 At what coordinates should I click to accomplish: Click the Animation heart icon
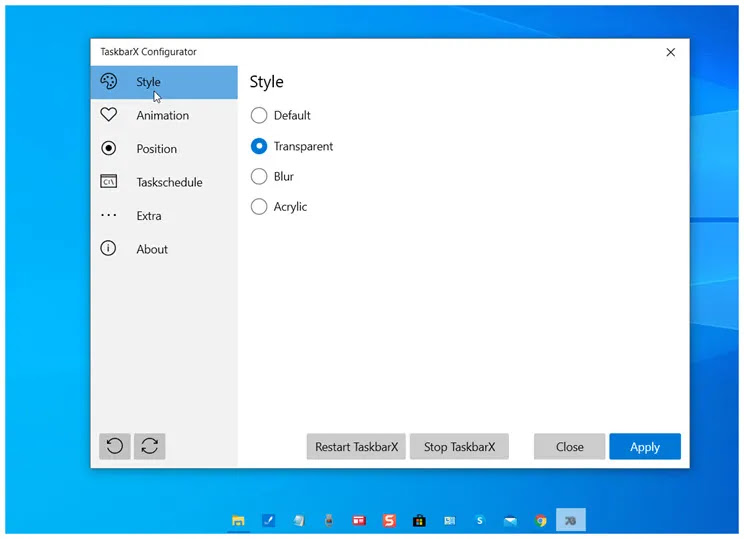(x=109, y=115)
